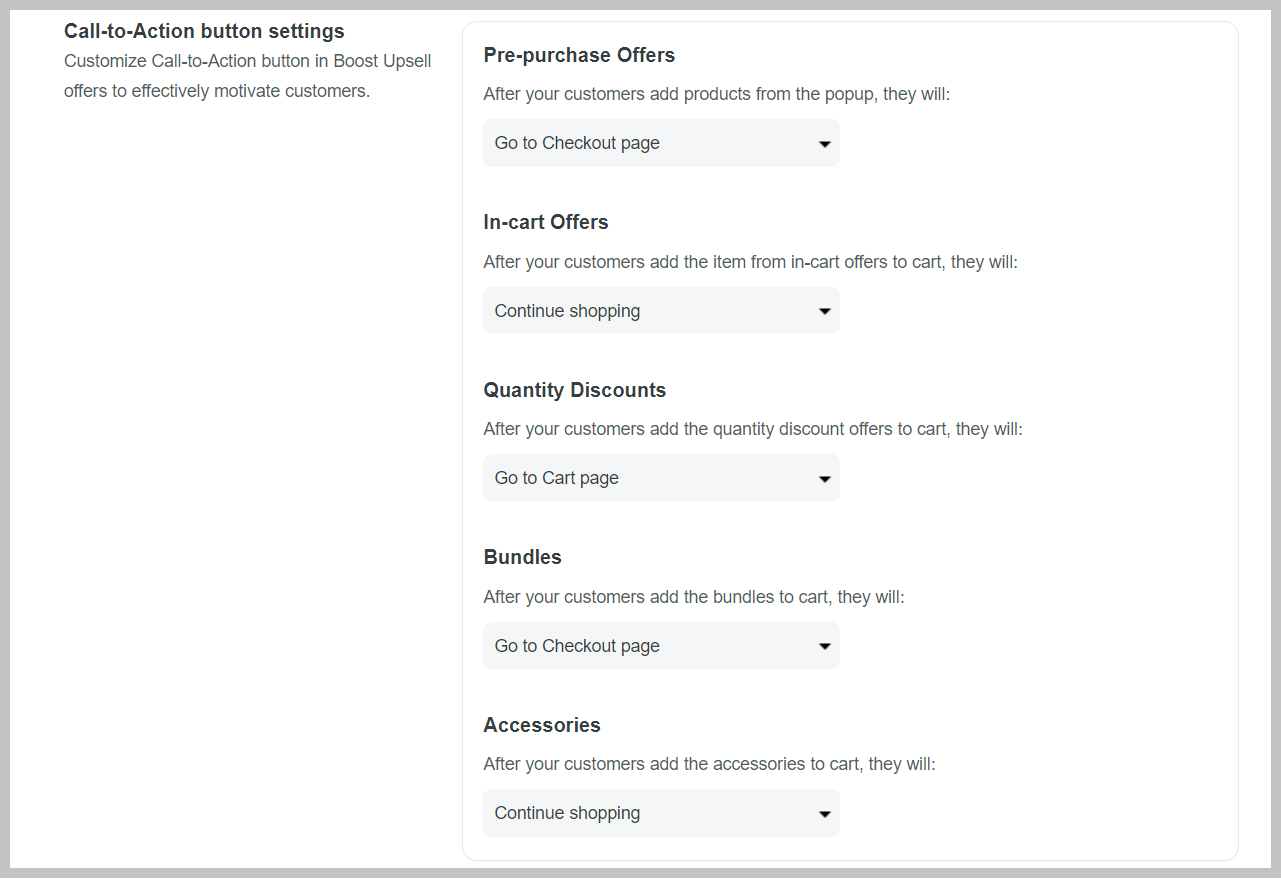Open the Bundles action dropdown
1281x879 pixels.
(660, 646)
